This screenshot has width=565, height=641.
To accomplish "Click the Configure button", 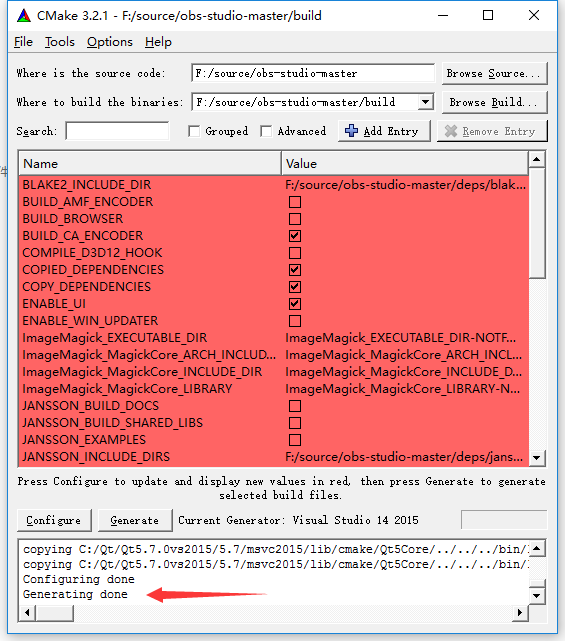I will [x=54, y=520].
